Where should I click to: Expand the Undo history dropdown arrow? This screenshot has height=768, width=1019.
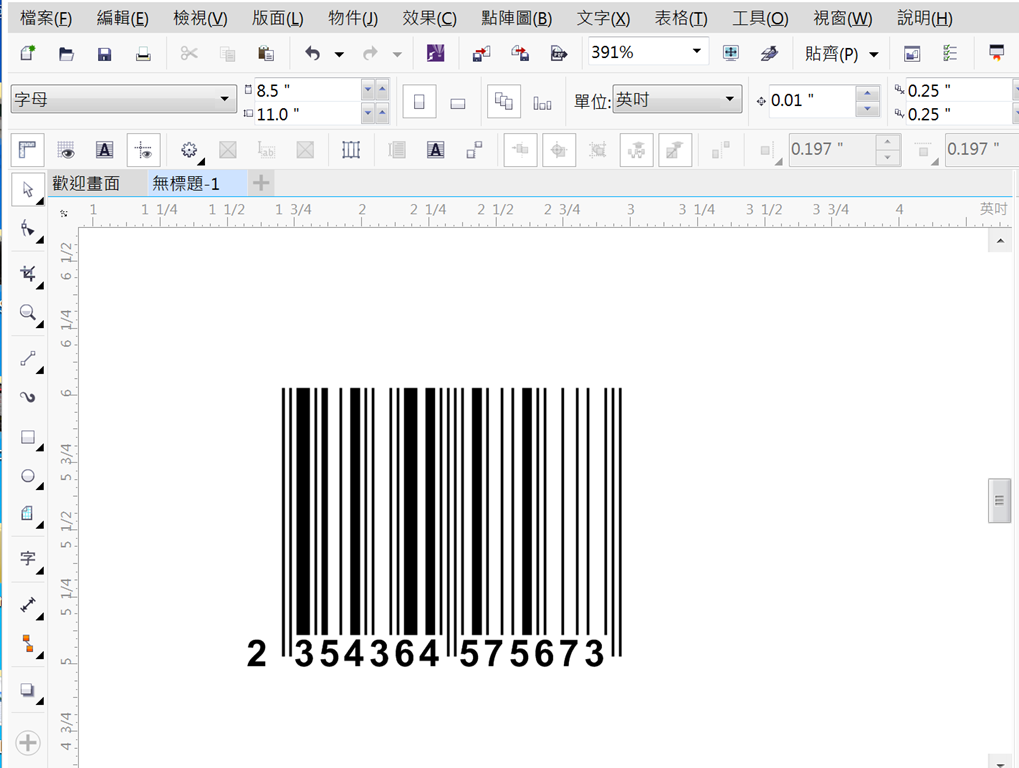[339, 55]
